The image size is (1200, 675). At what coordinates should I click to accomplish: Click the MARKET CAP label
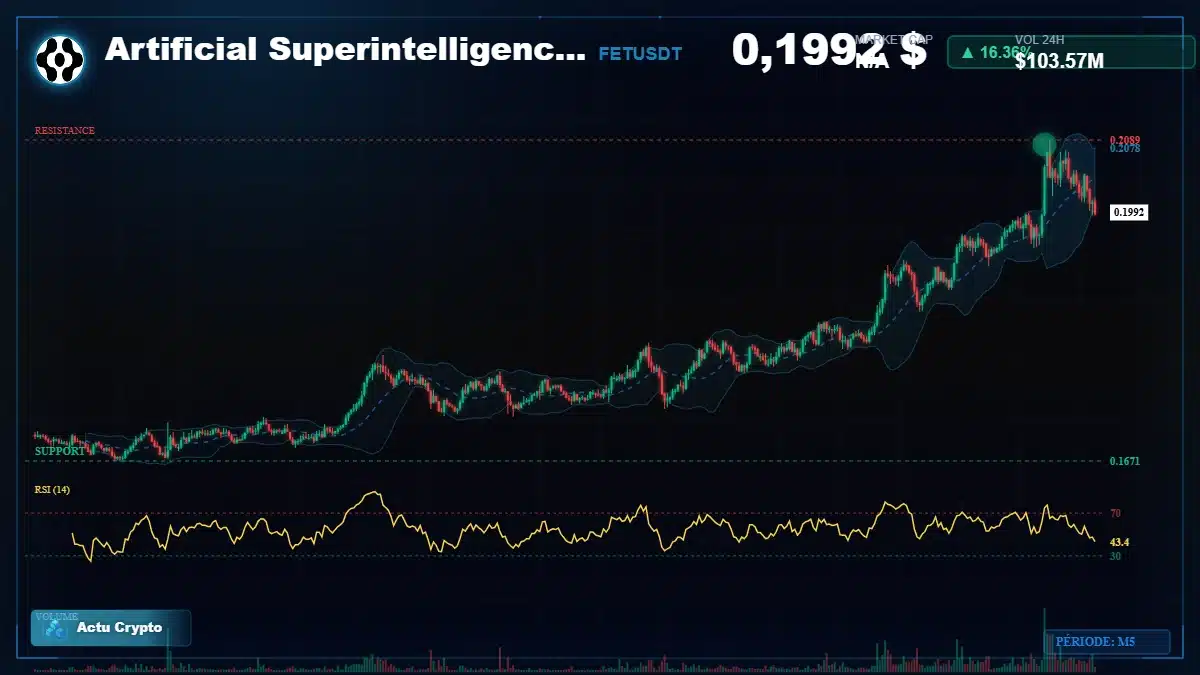pos(895,39)
